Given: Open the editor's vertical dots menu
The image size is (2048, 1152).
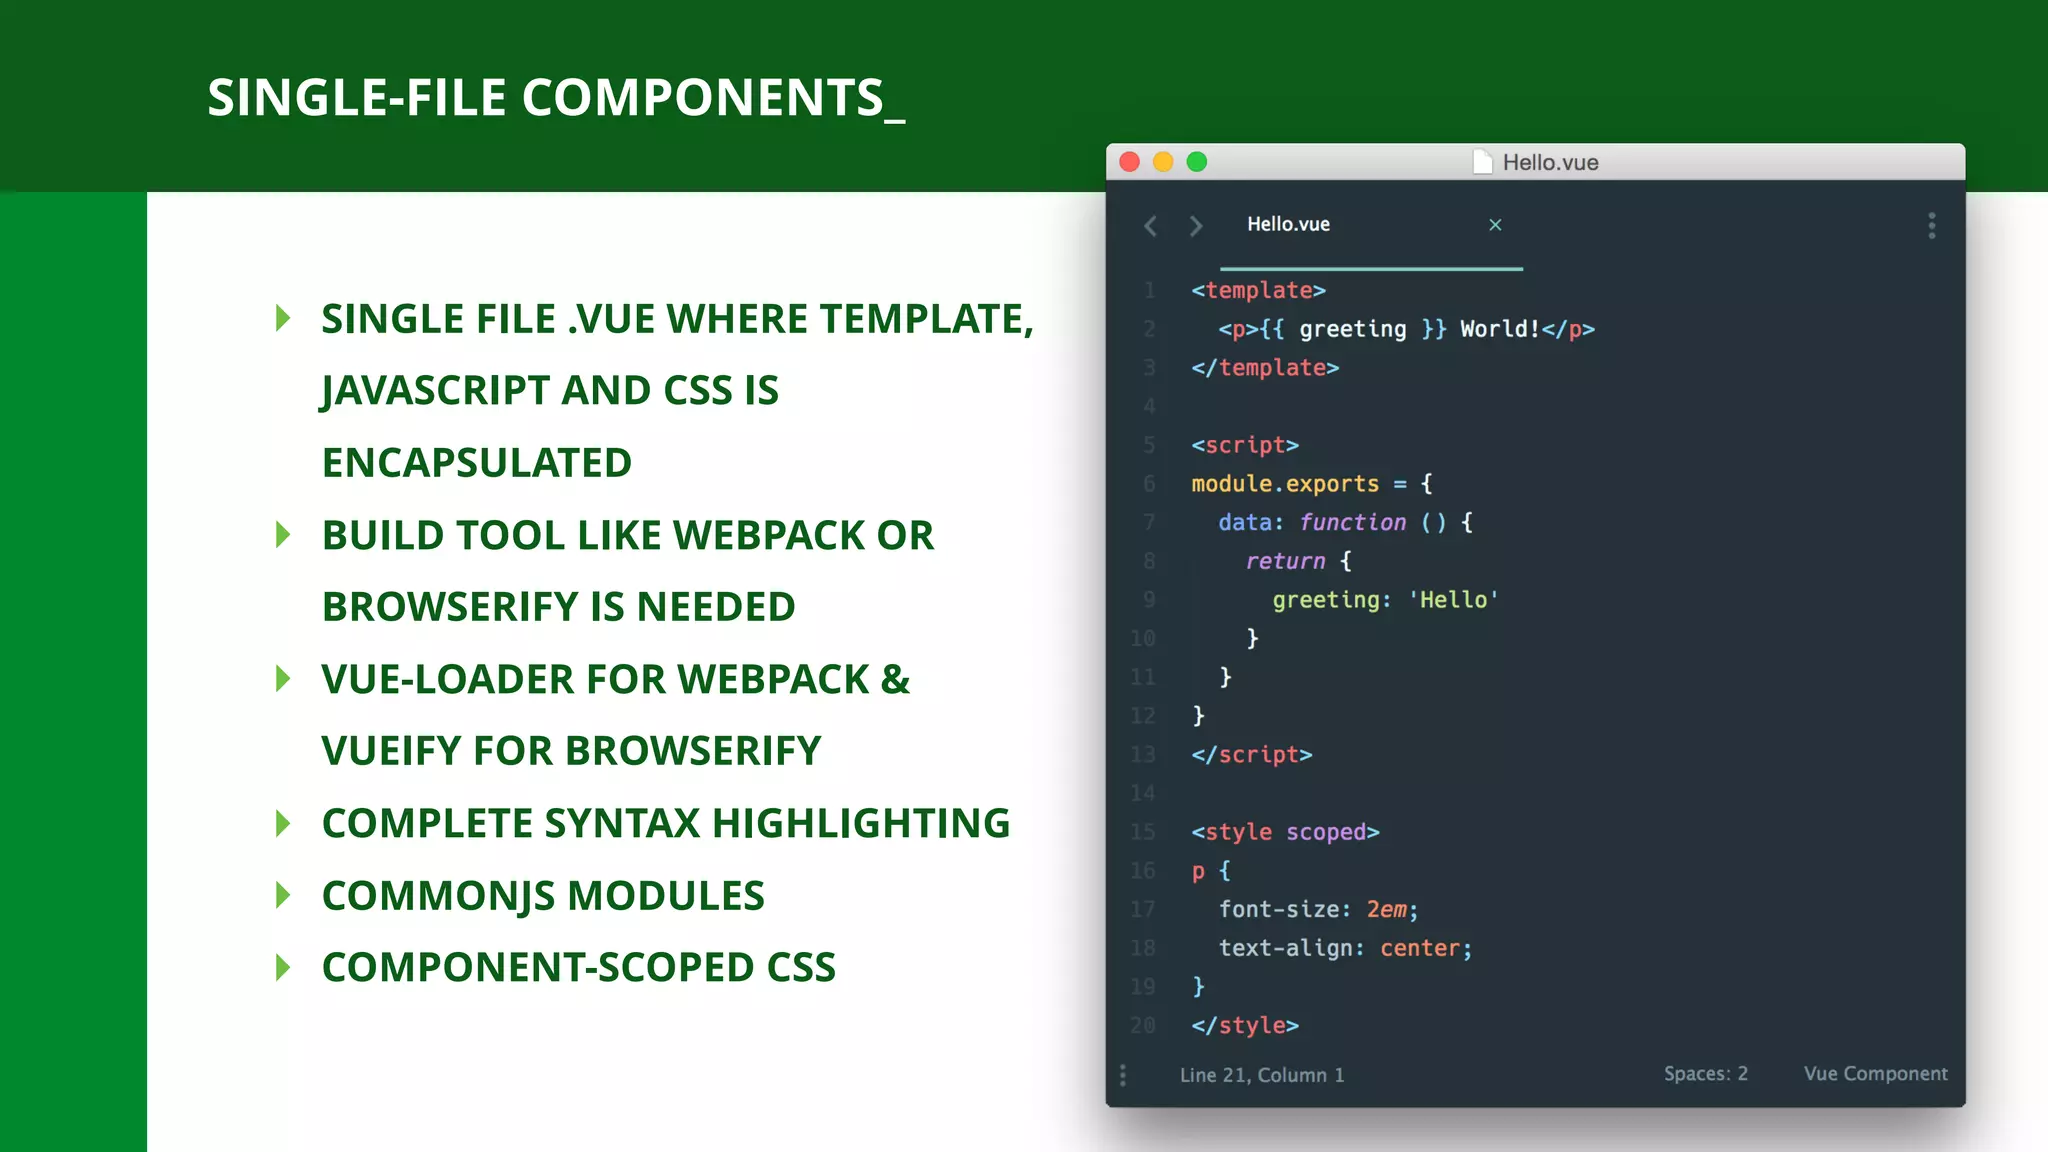Looking at the screenshot, I should click(x=1932, y=225).
